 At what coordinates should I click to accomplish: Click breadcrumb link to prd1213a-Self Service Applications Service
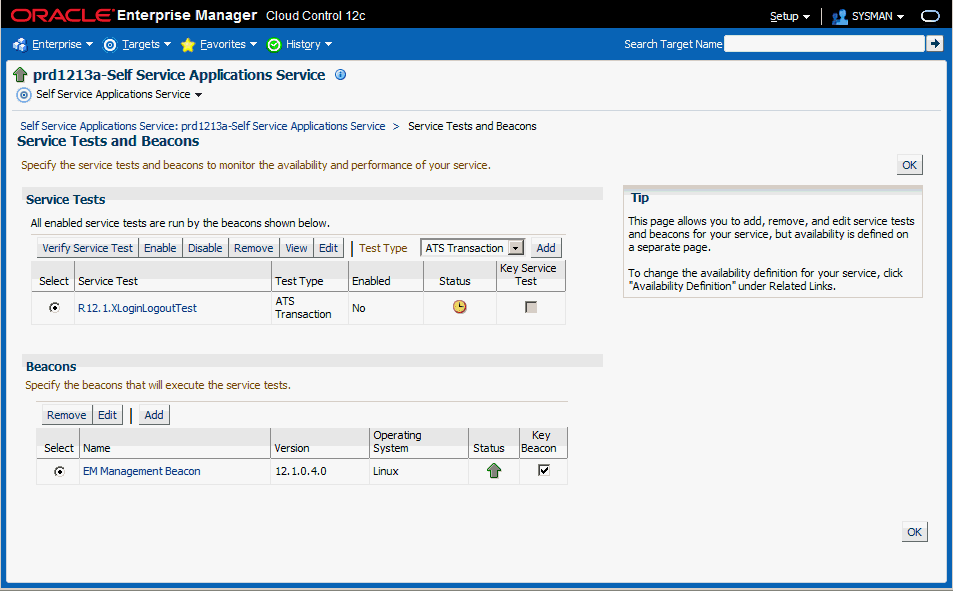(x=202, y=126)
